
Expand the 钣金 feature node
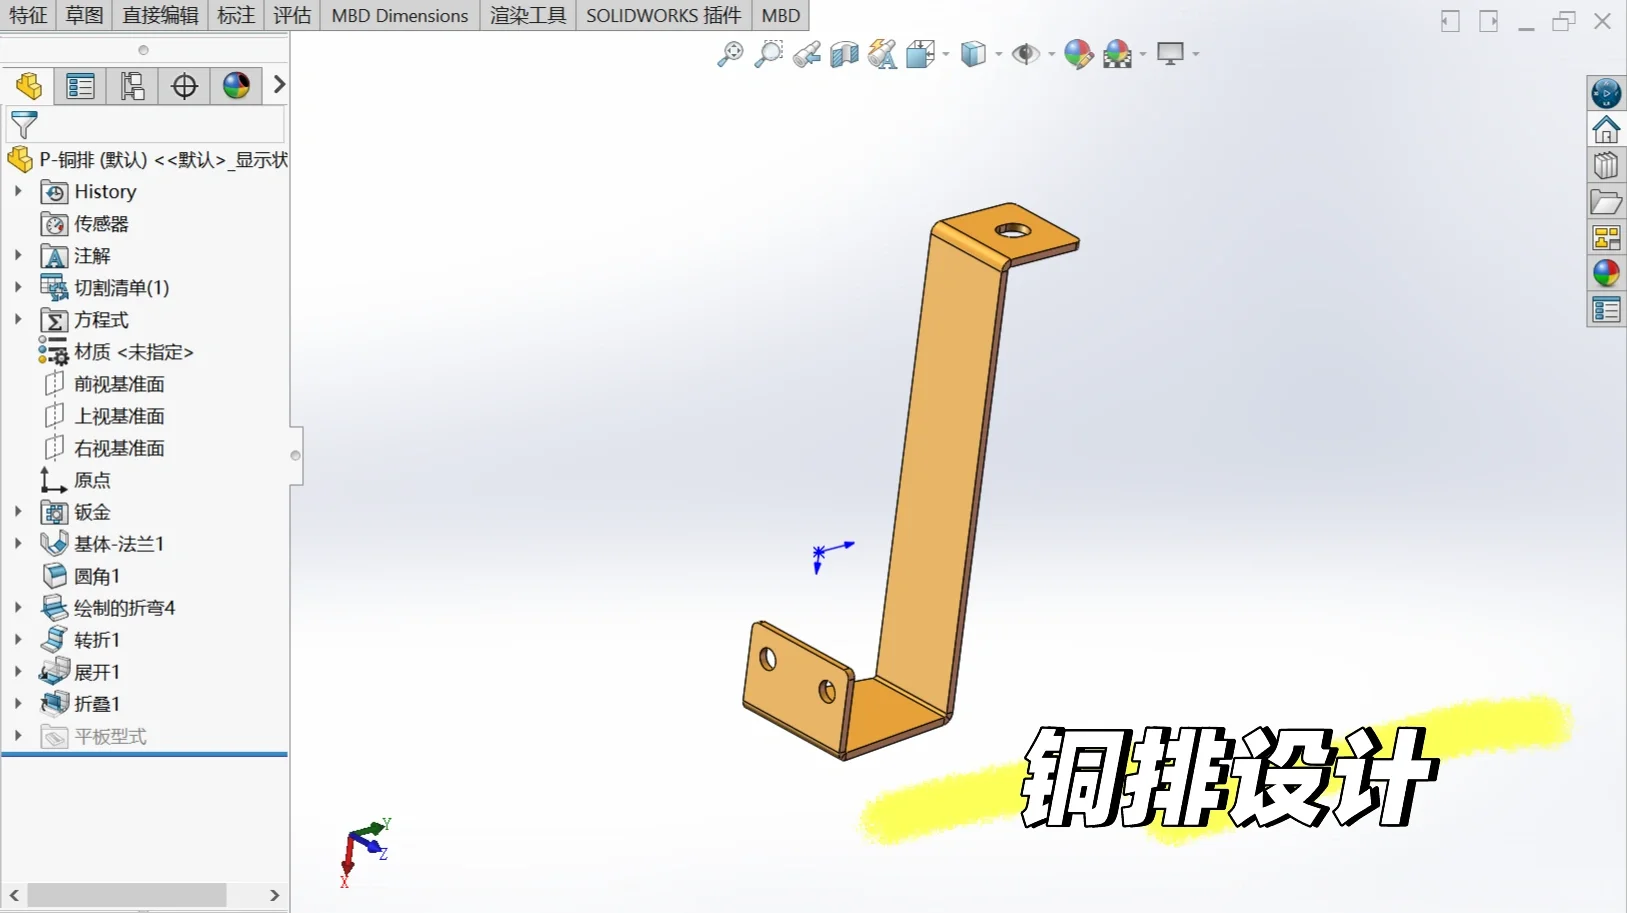pyautogui.click(x=18, y=511)
